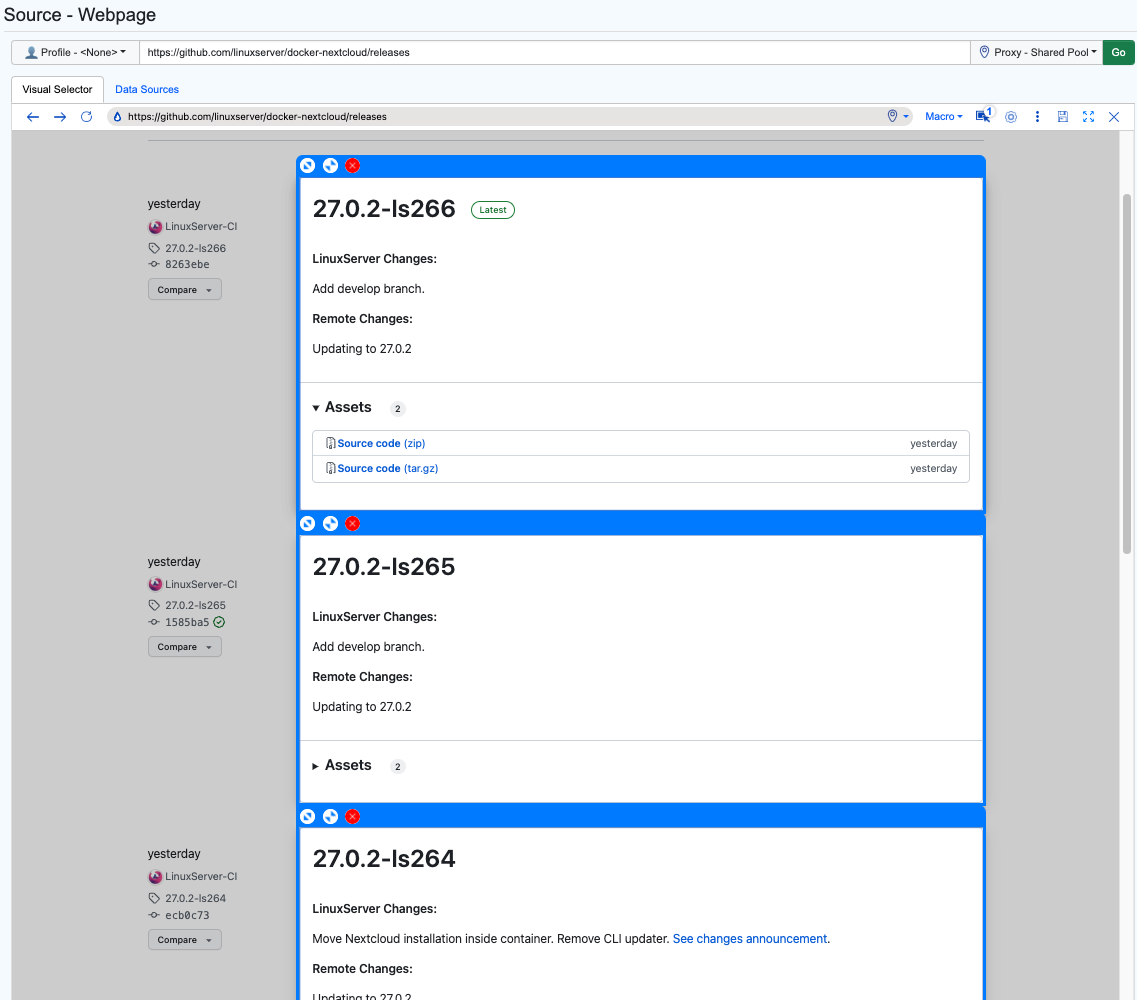
Task: Remove the 27.0.2-ls265 selection with red X
Action: pos(352,524)
